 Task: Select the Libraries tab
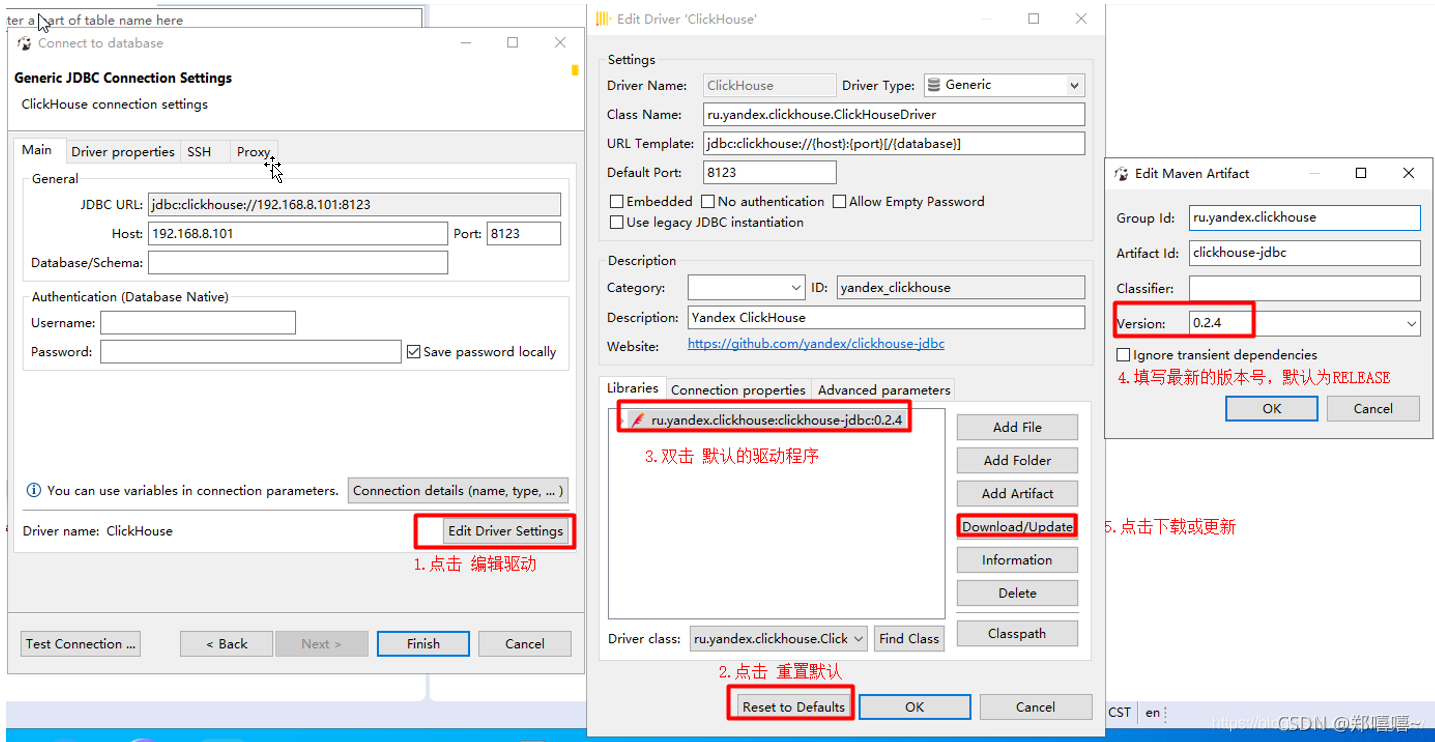coord(633,388)
